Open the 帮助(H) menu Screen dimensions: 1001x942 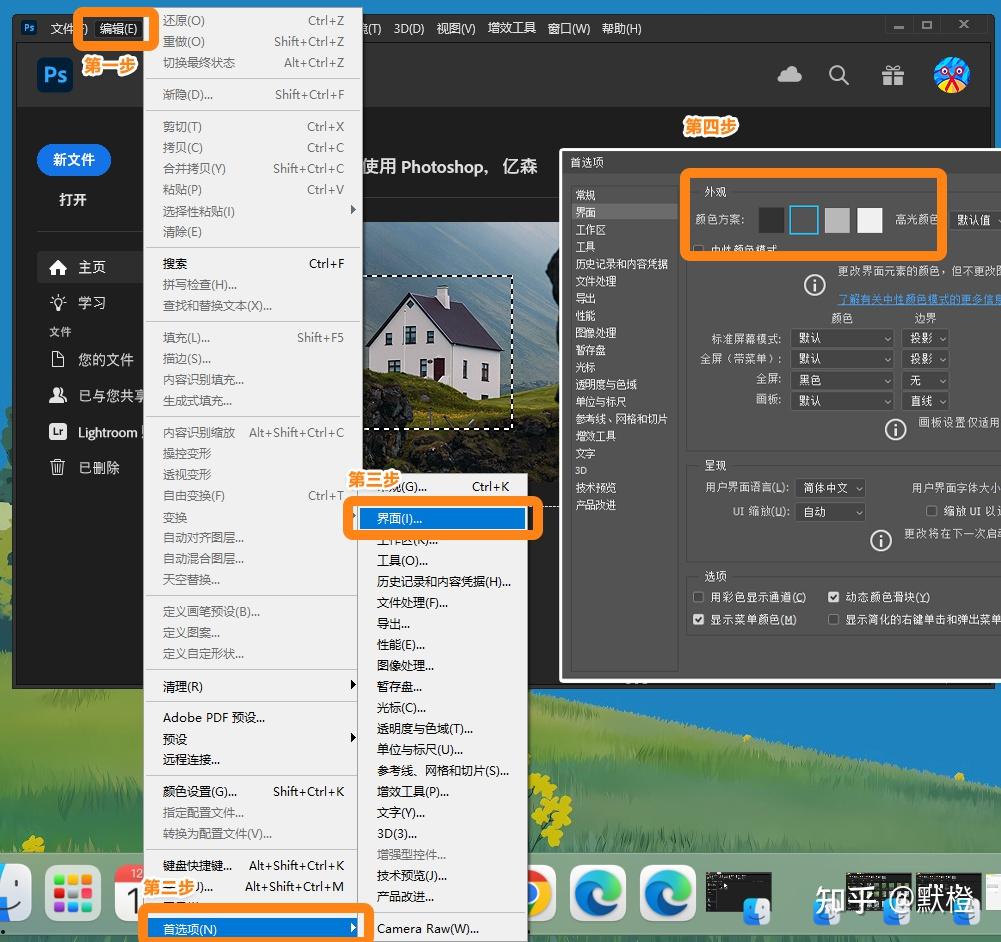pos(621,29)
